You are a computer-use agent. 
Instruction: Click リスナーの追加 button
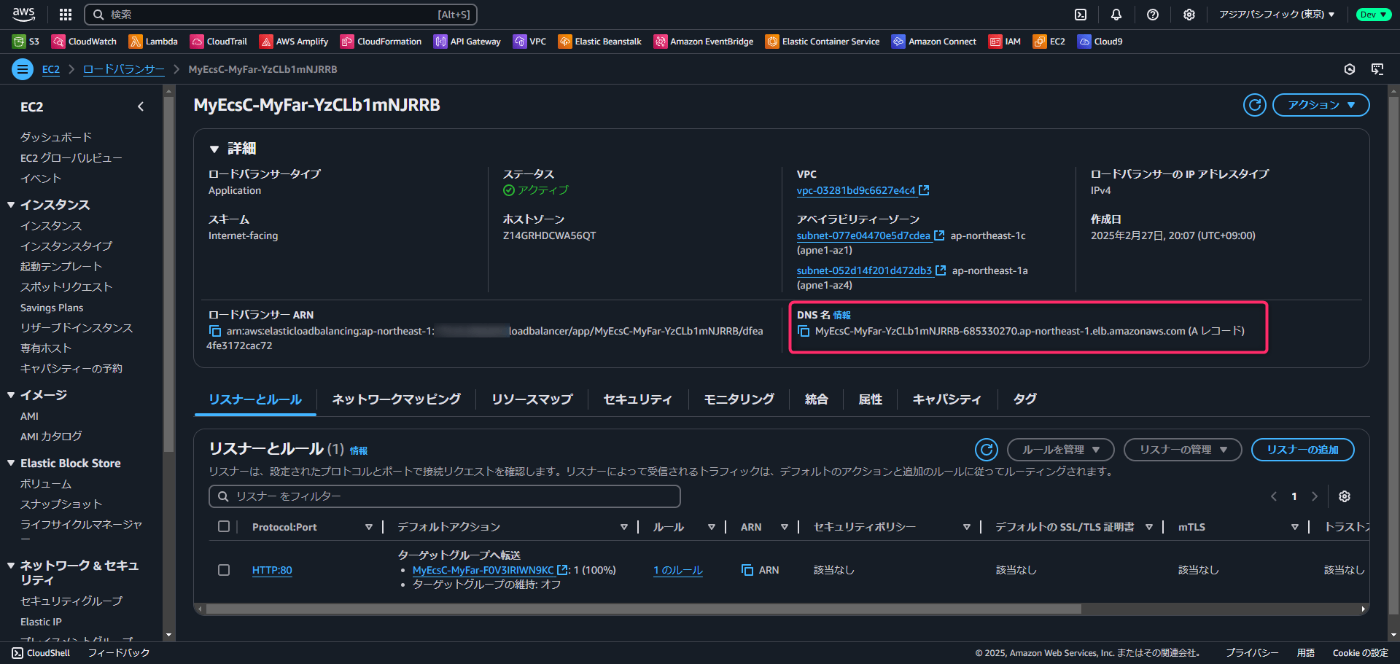coord(1302,450)
